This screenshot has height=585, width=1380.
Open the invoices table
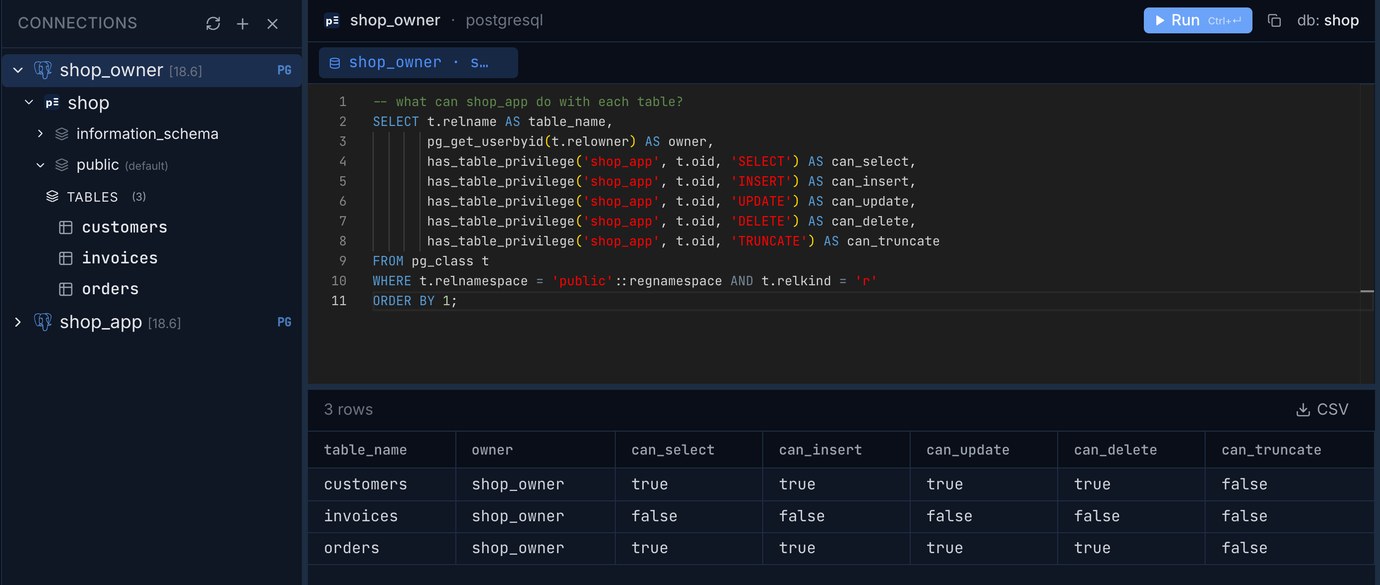pos(120,258)
